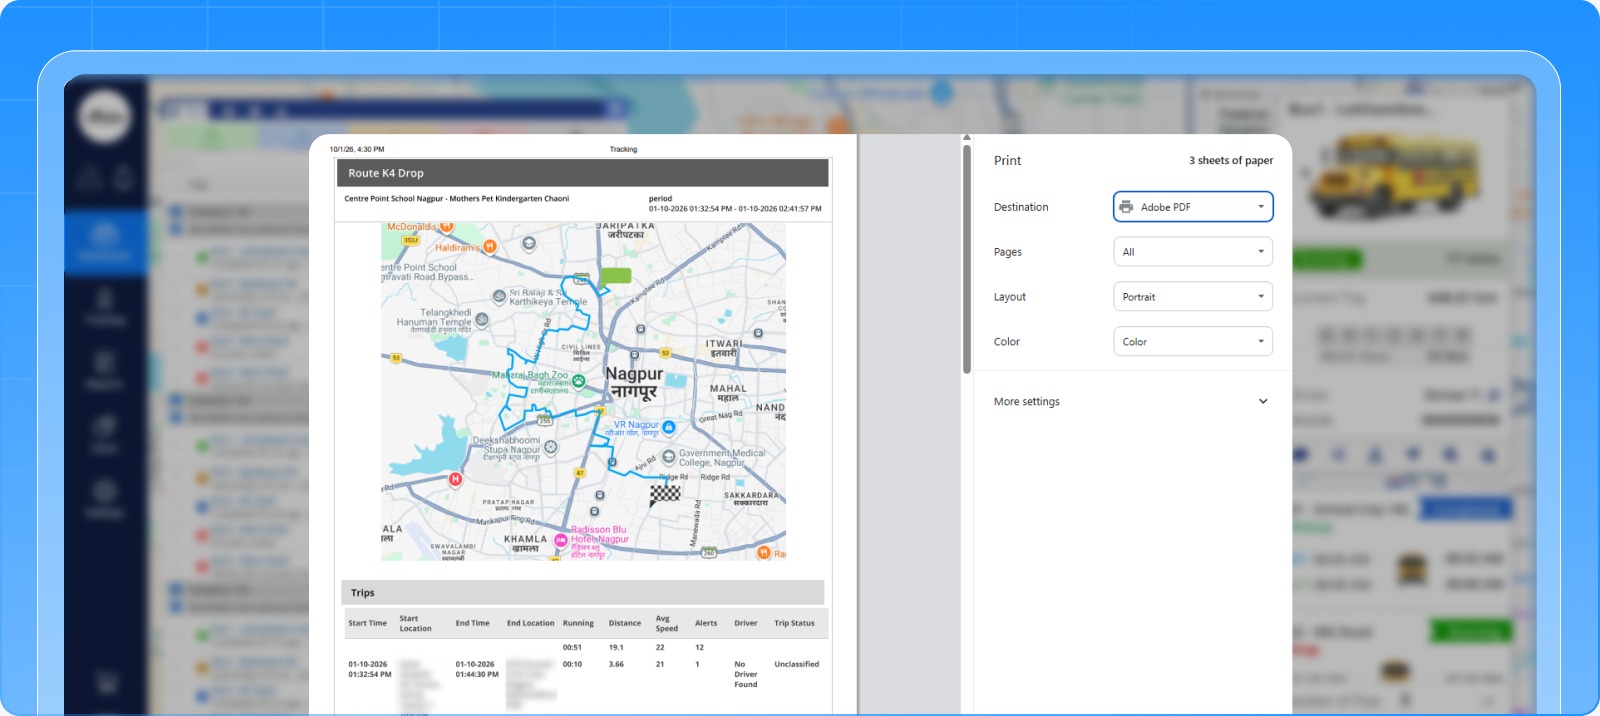Click the End Location column header
Viewport: 1600px width, 716px height.
[530, 623]
